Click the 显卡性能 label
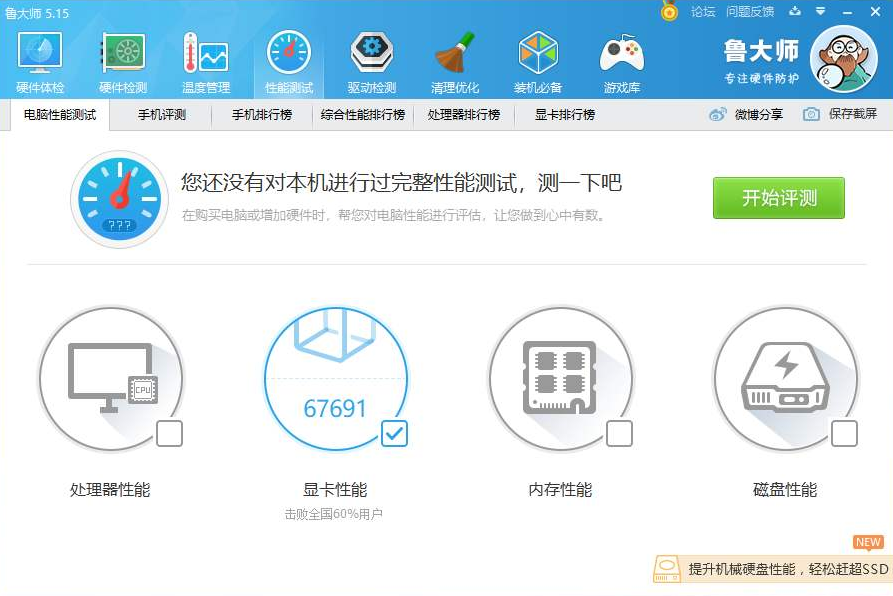 tap(335, 490)
